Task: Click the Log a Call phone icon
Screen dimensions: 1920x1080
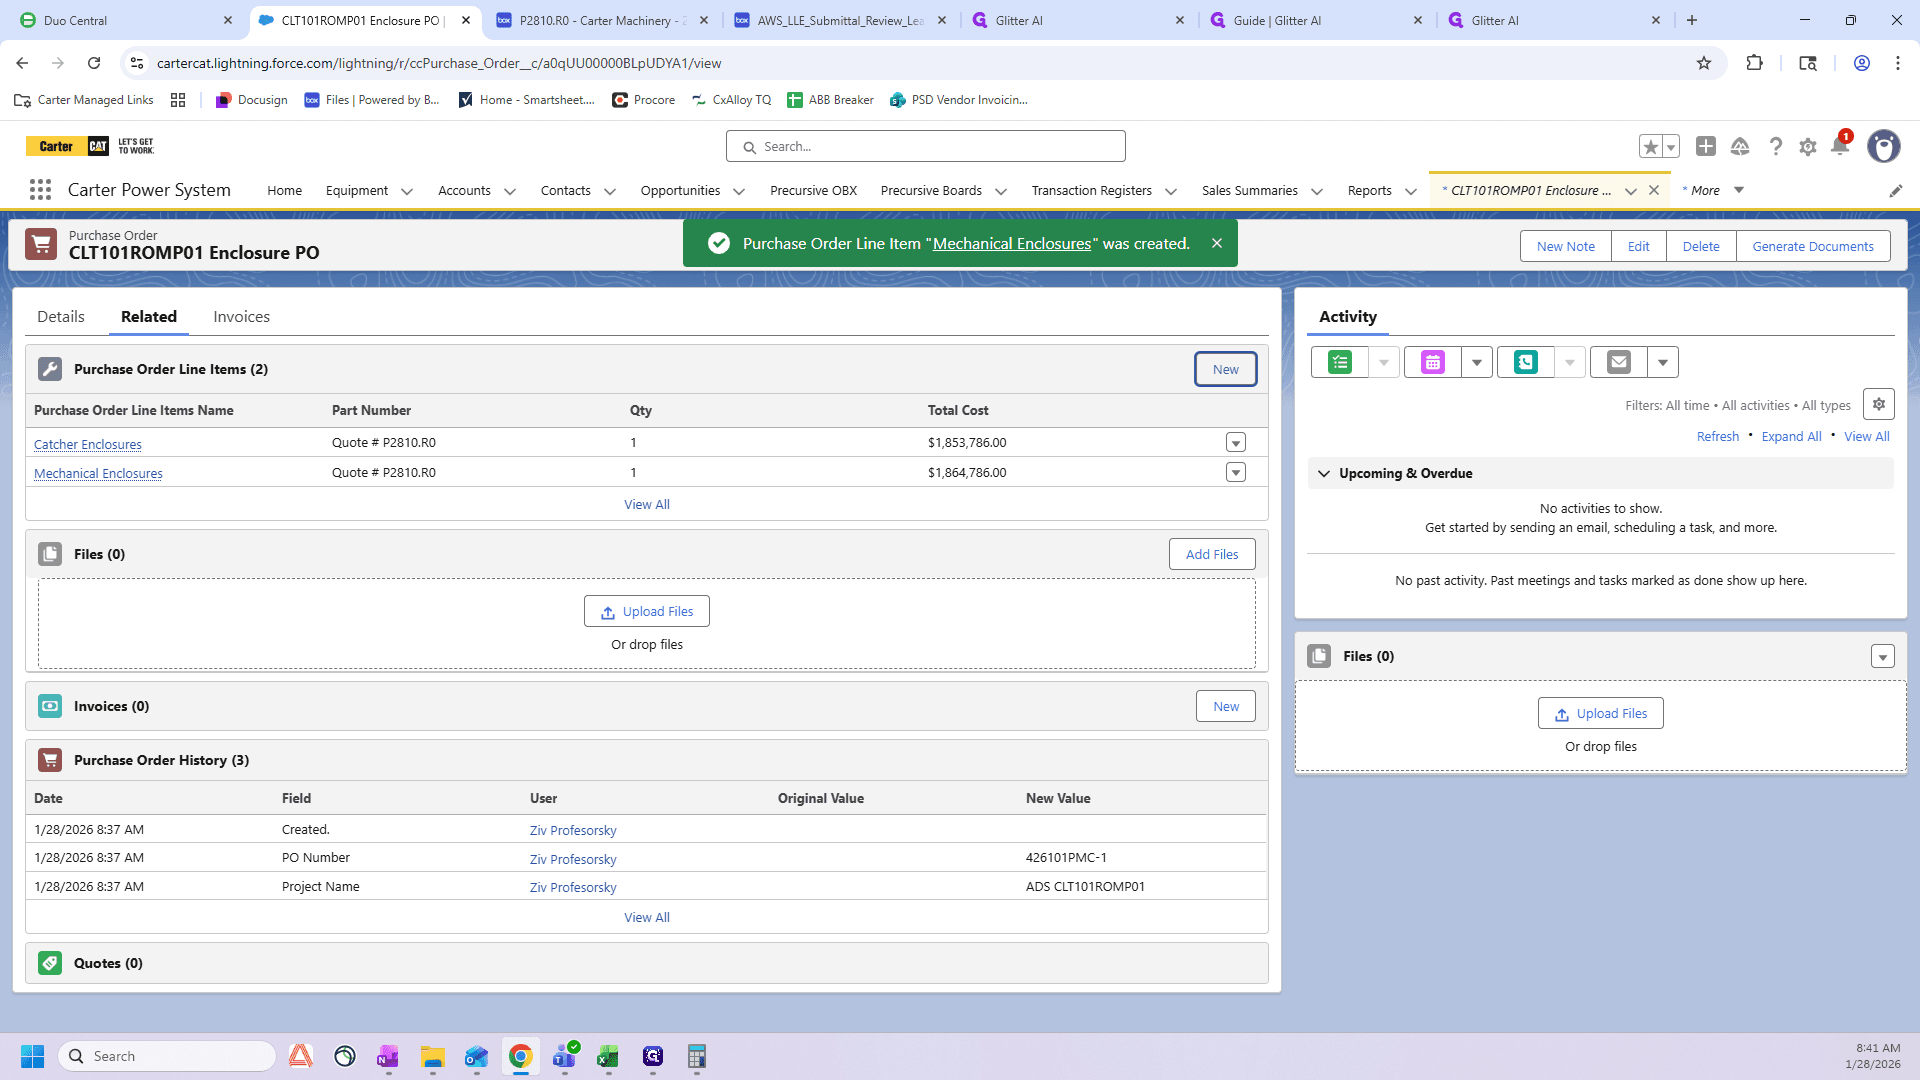Action: tap(1526, 362)
